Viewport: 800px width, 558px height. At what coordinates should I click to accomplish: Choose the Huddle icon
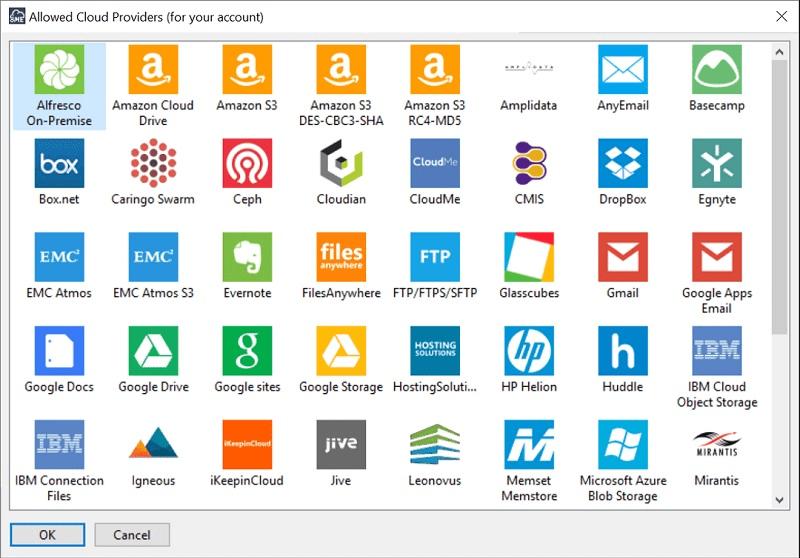pos(622,351)
